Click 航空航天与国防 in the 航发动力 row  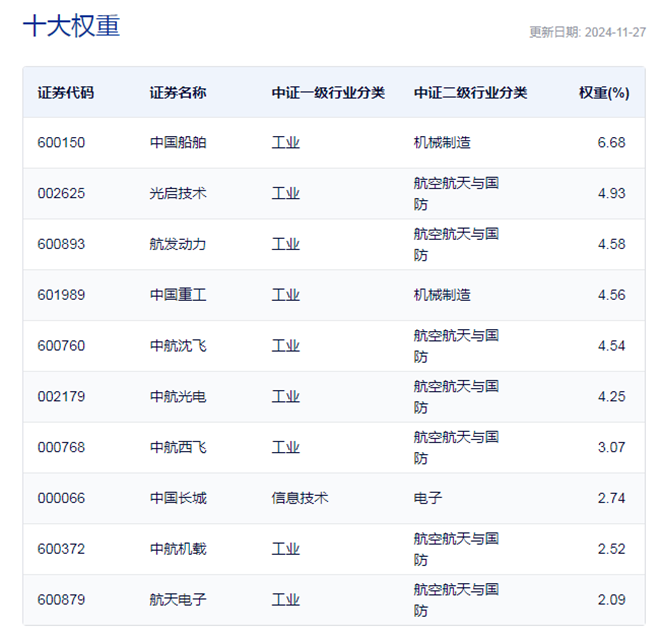[456, 244]
